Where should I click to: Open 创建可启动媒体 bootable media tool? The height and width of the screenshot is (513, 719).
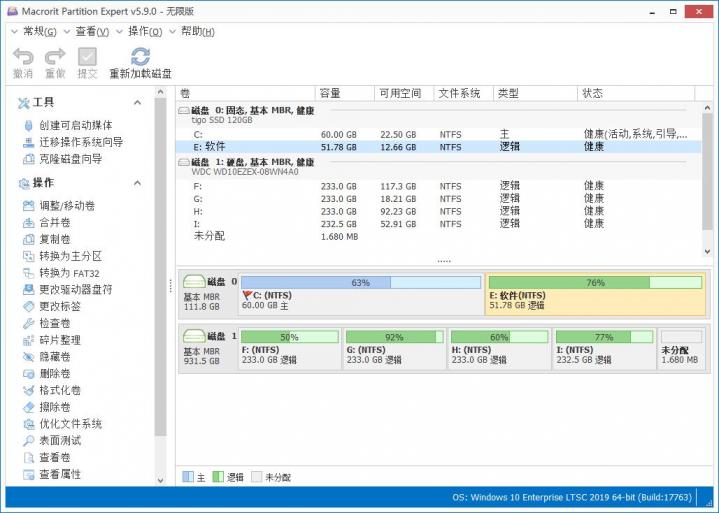pyautogui.click(x=67, y=125)
